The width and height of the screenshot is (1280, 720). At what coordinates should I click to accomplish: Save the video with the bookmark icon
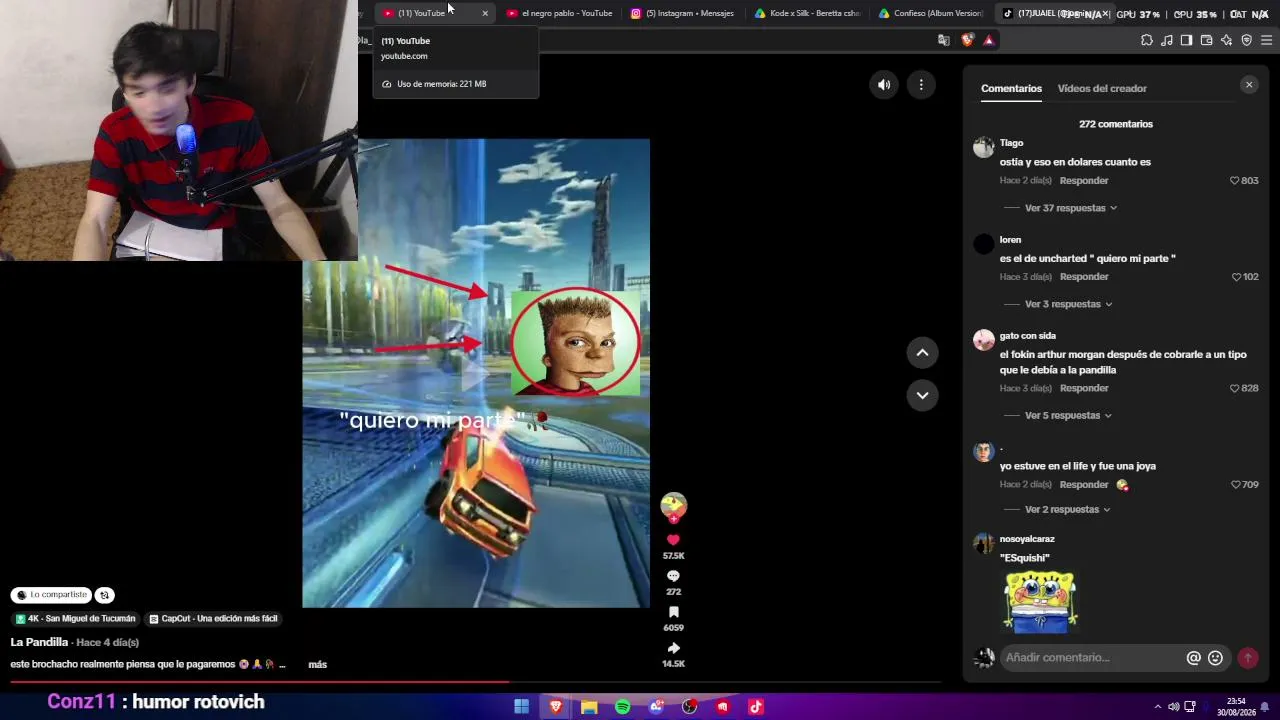coord(673,612)
